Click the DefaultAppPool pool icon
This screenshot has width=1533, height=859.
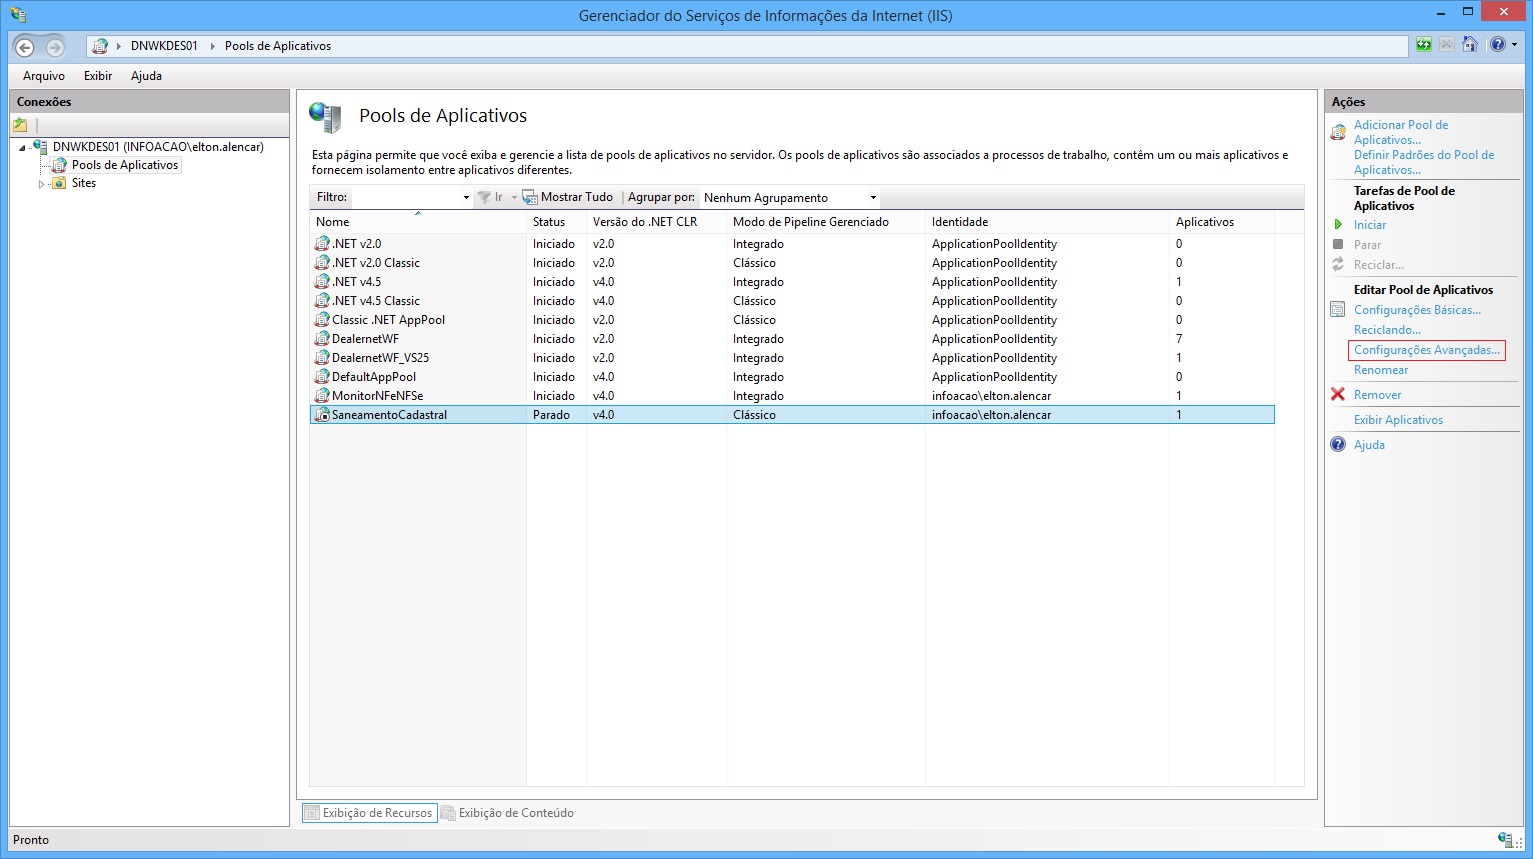322,376
